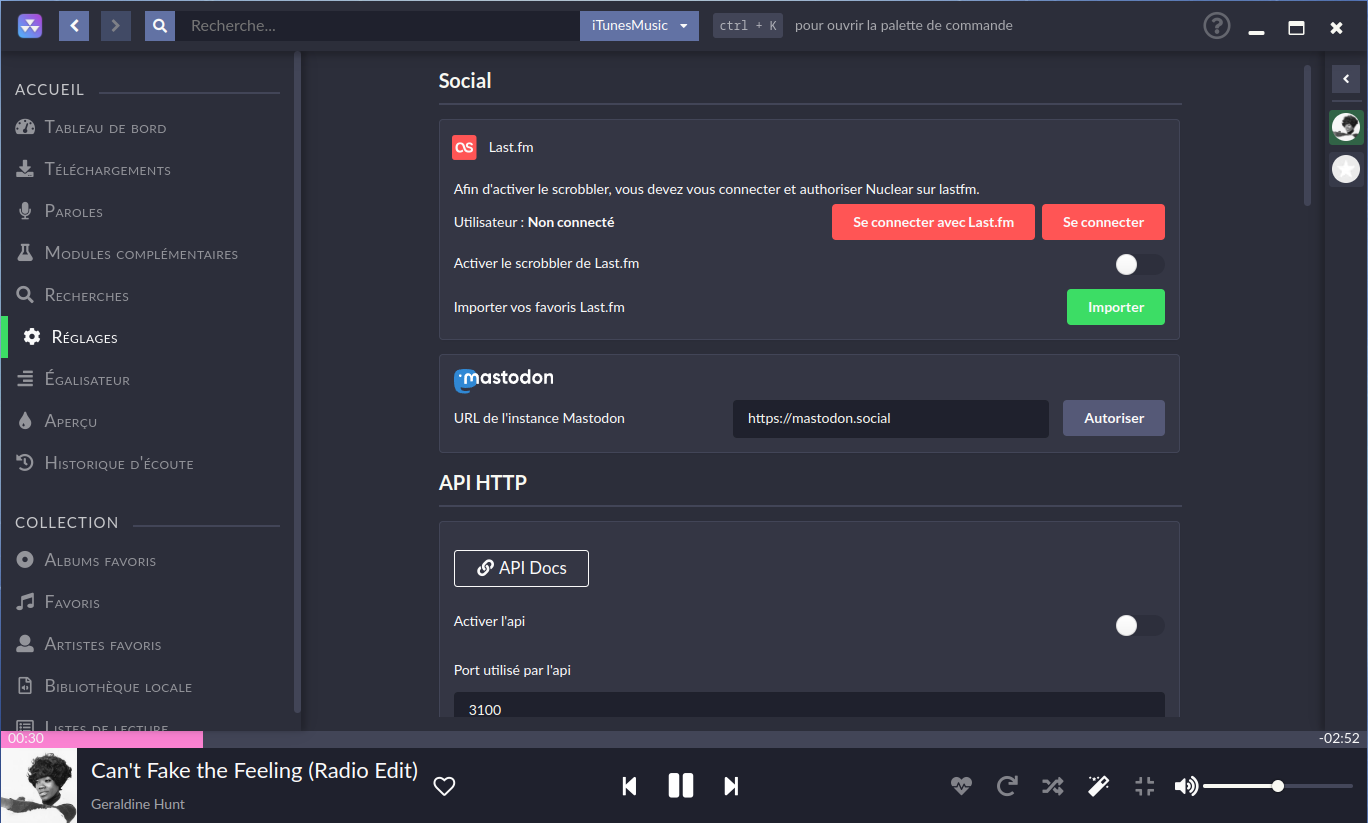
Task: Enable the Last.fm scrobbler toggle
Action: click(x=1139, y=264)
